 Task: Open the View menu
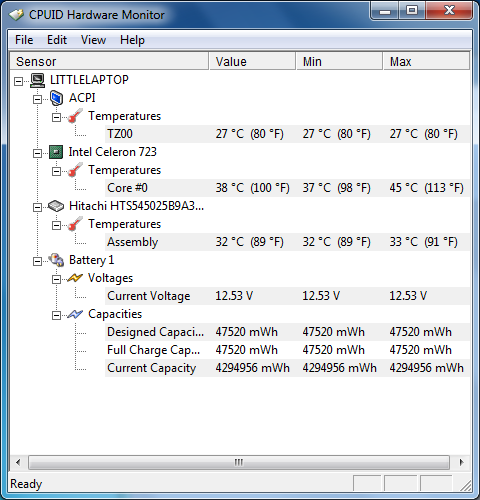pyautogui.click(x=93, y=40)
